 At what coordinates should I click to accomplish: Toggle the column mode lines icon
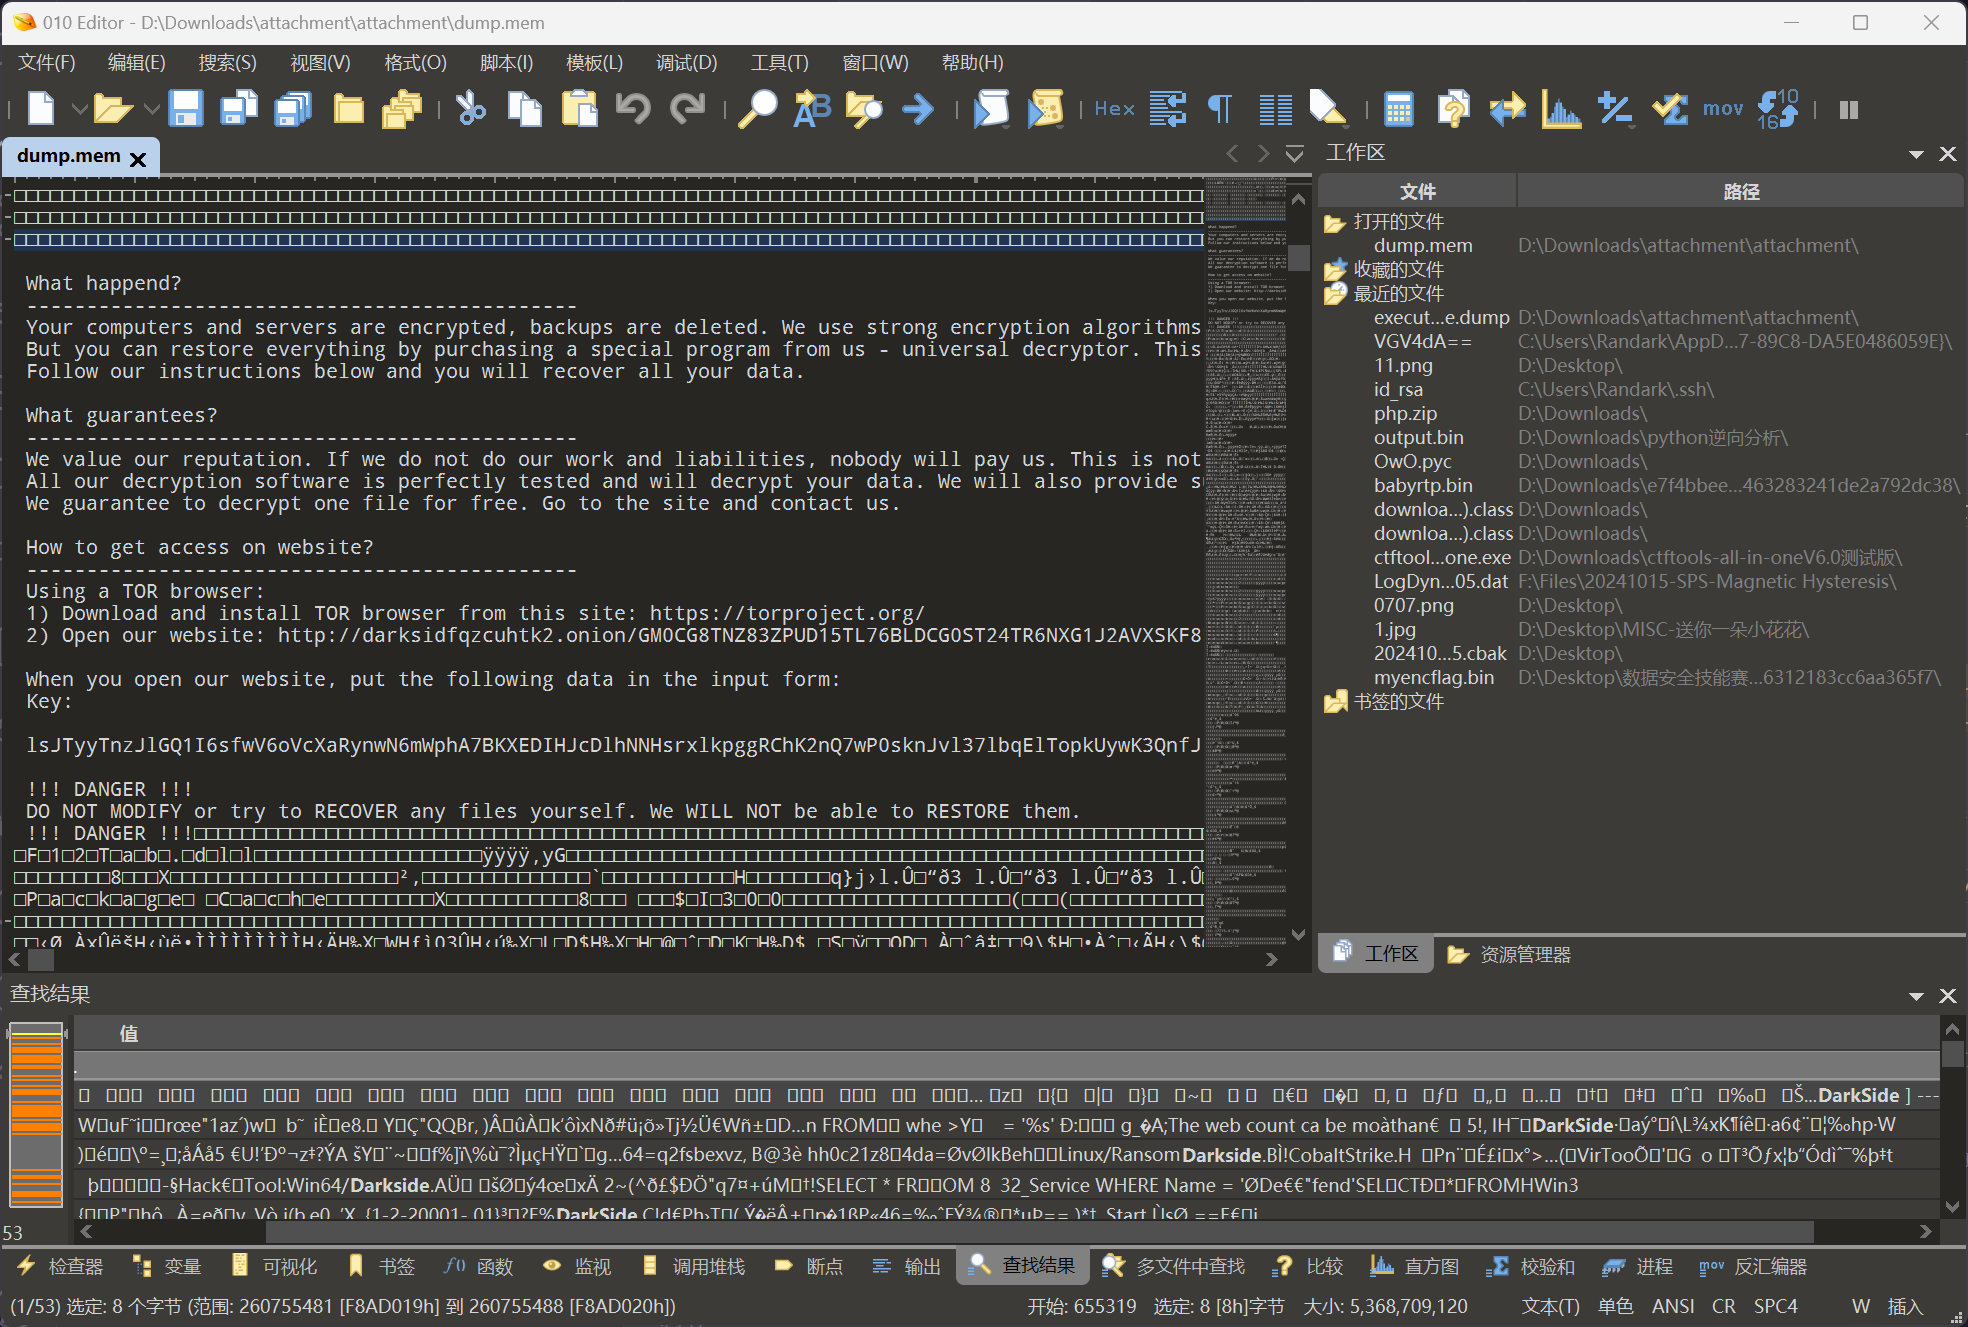coord(1275,108)
